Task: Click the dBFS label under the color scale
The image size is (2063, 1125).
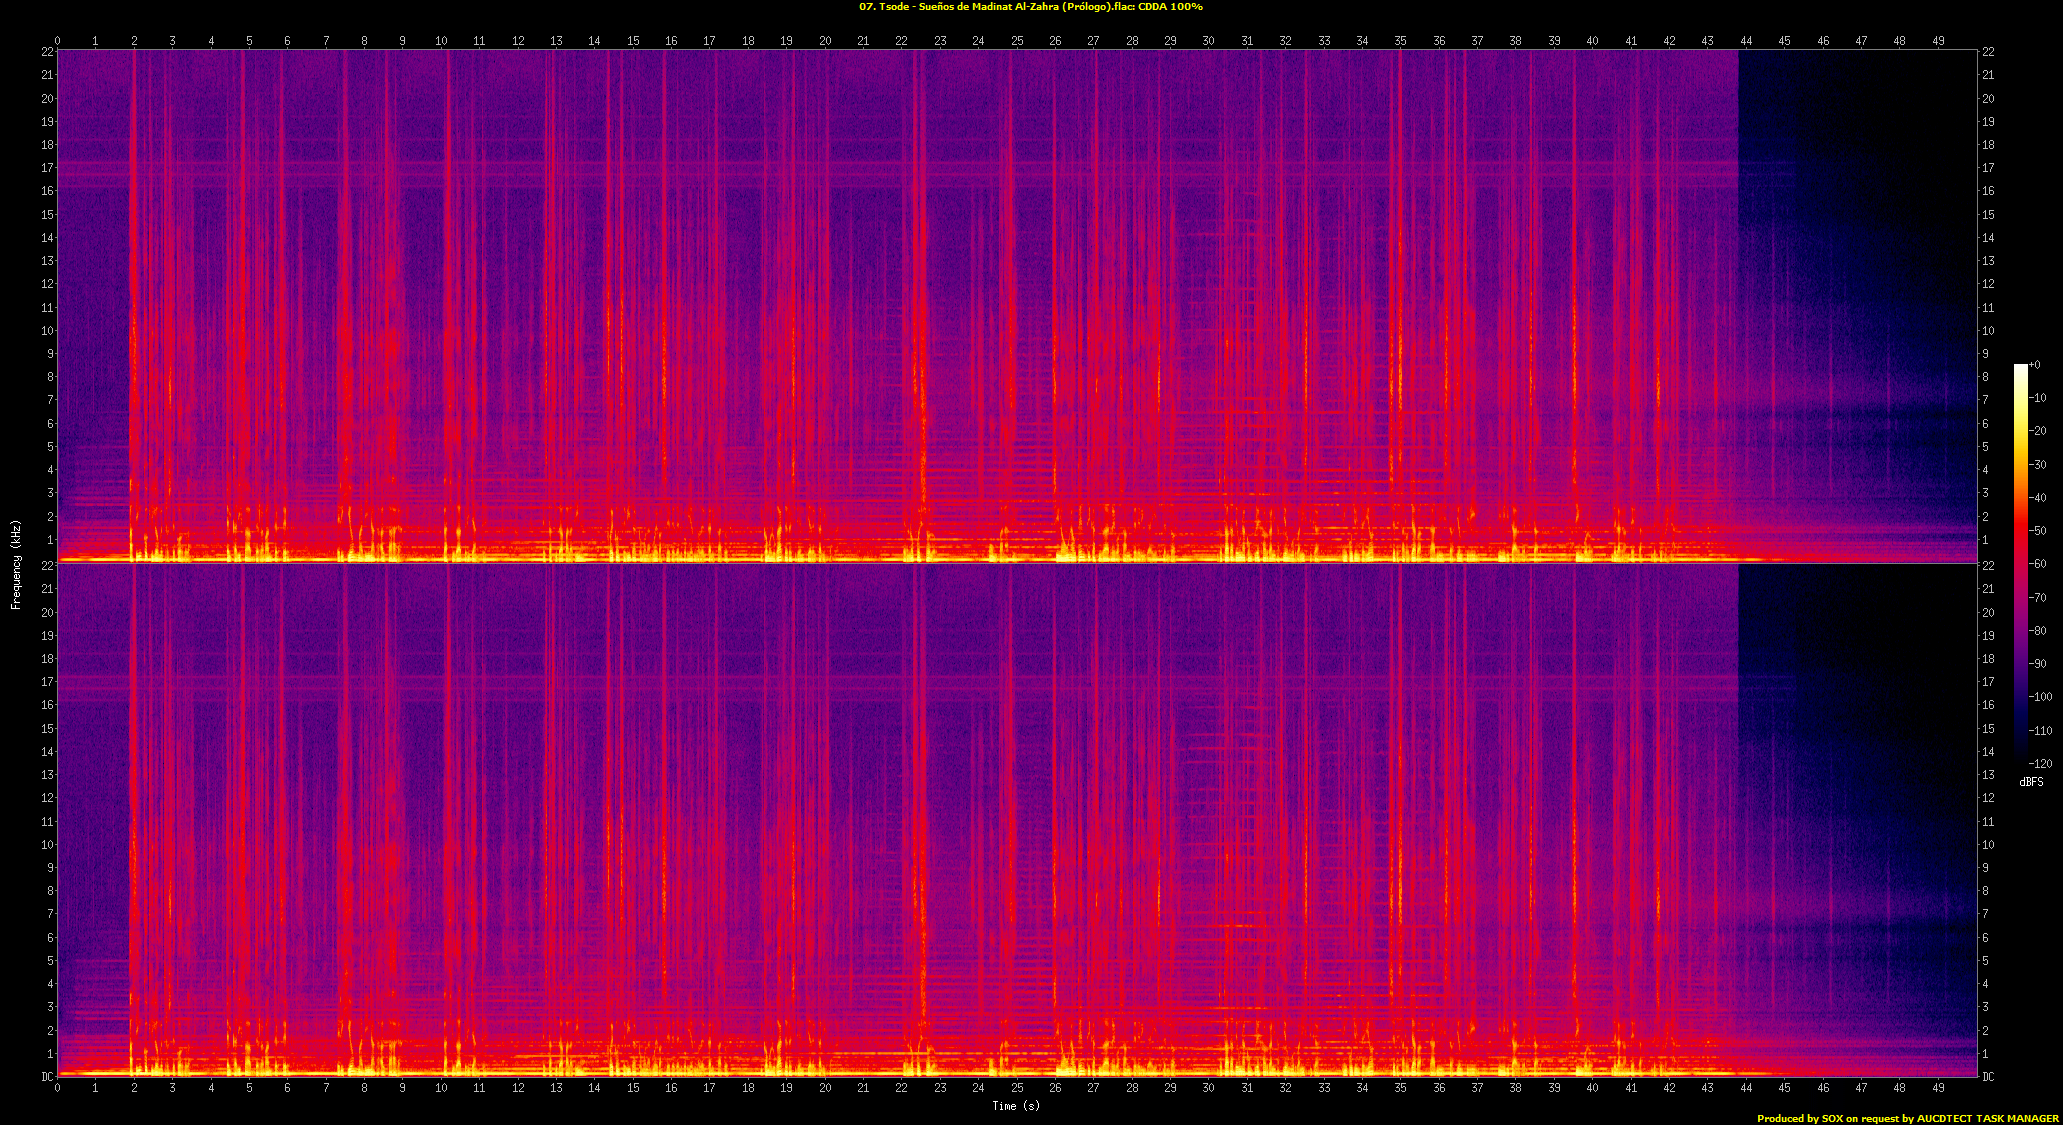Action: point(2031,782)
